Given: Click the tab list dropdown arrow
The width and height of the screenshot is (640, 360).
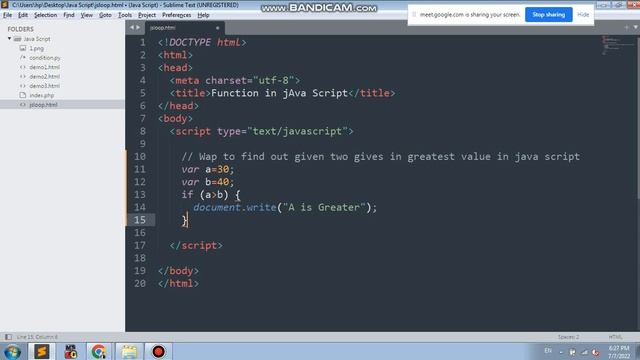Looking at the screenshot, I should pos(636,27).
